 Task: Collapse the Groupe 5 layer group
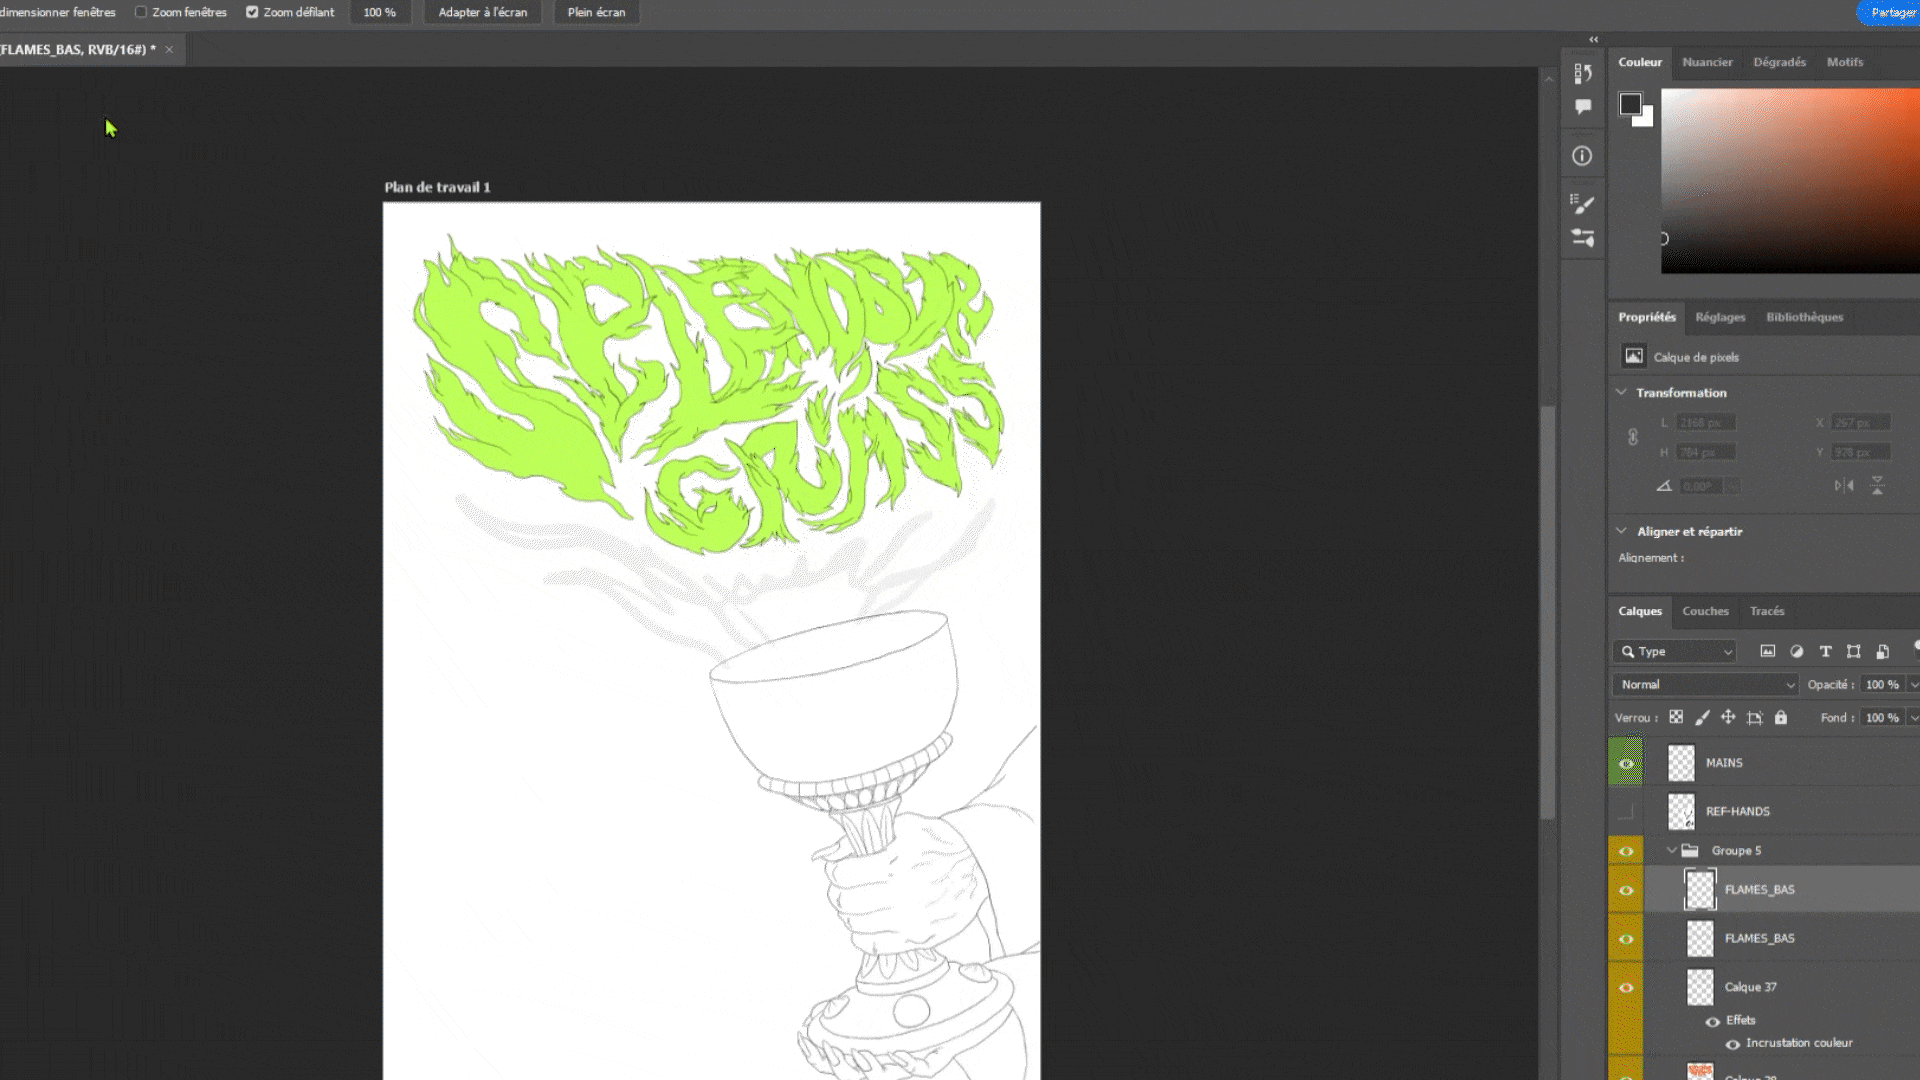(x=1671, y=850)
